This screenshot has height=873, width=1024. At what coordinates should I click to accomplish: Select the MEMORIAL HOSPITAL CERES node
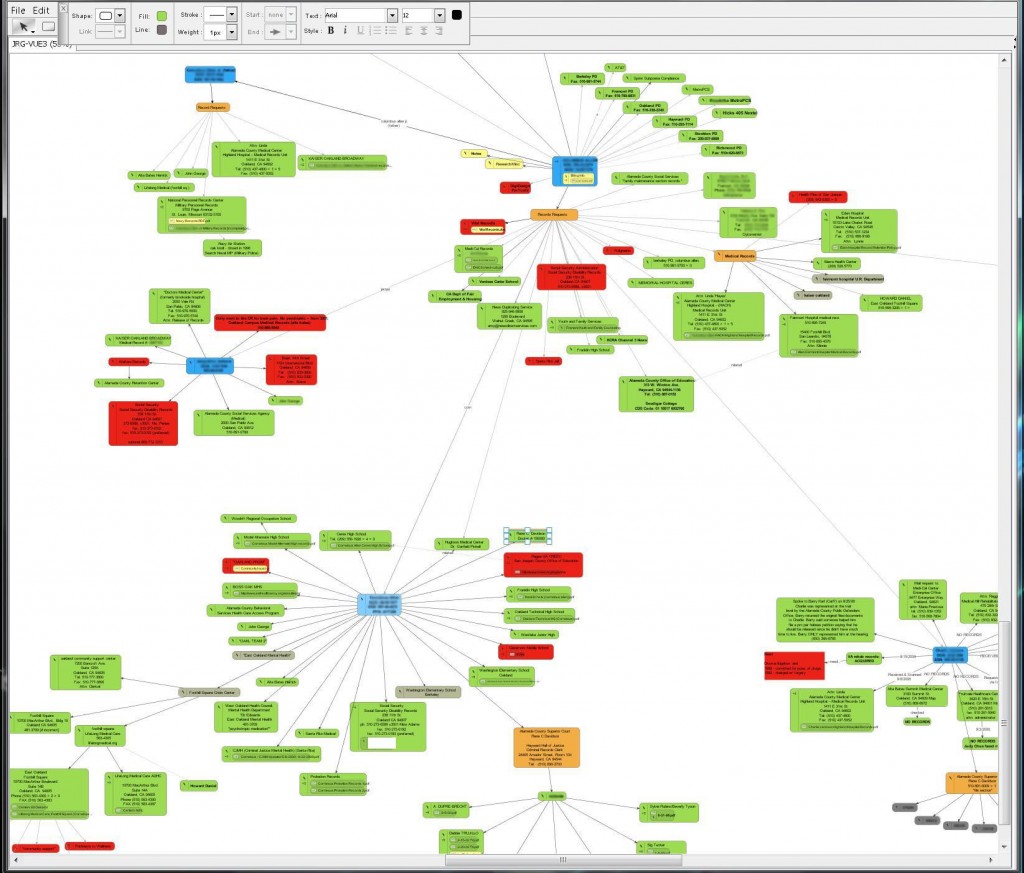pyautogui.click(x=661, y=283)
